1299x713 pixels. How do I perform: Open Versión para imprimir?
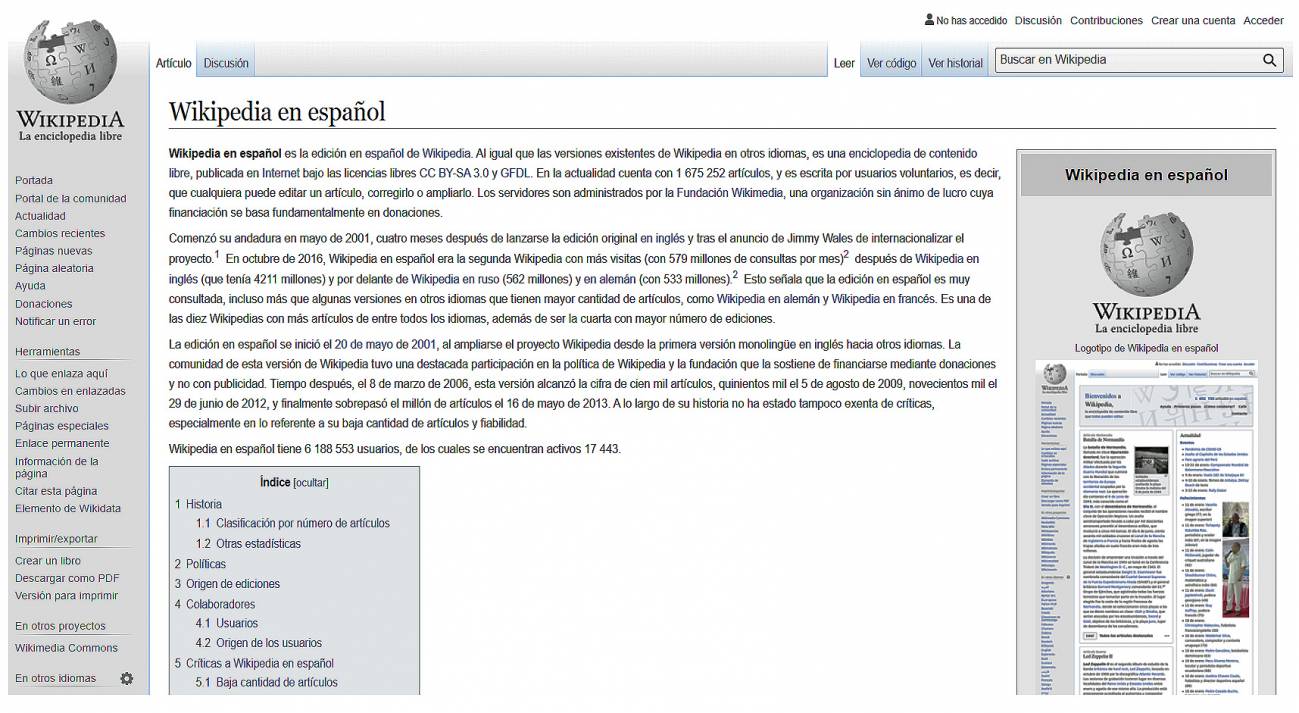(66, 596)
